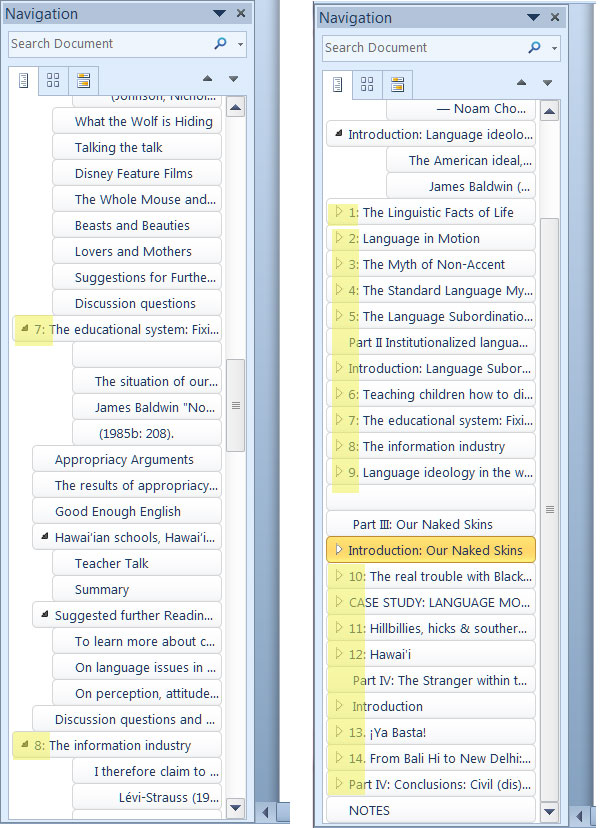Jump to next heading in right pane
The image size is (612, 828).
point(547,83)
